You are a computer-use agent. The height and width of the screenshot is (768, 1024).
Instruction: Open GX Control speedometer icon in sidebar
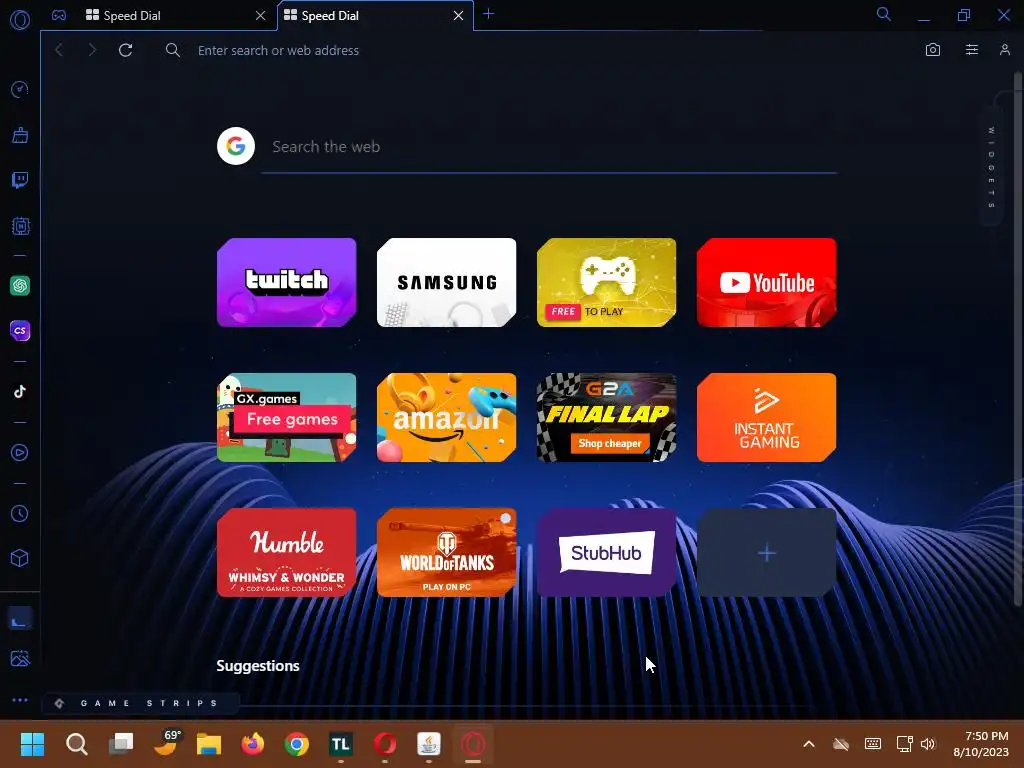point(20,89)
